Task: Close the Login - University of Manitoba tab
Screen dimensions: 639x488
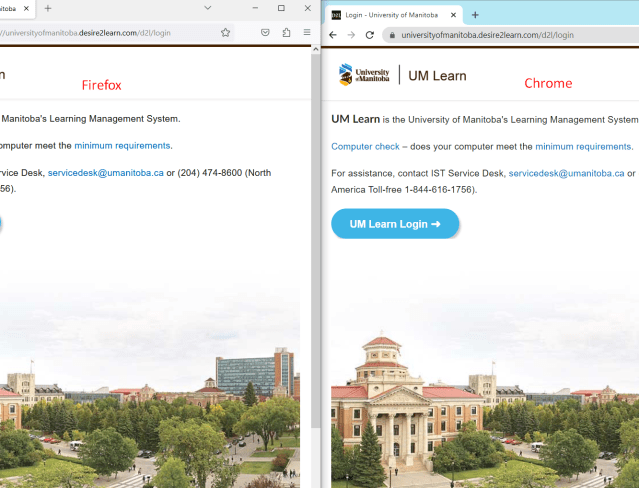Action: 453,15
